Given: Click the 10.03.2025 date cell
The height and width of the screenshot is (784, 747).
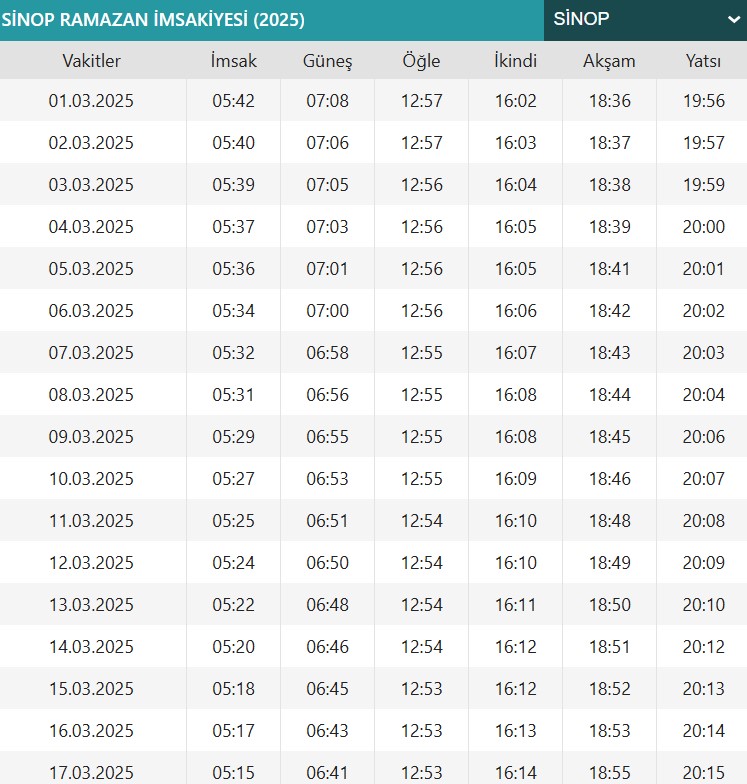Looking at the screenshot, I should pyautogui.click(x=92, y=479).
